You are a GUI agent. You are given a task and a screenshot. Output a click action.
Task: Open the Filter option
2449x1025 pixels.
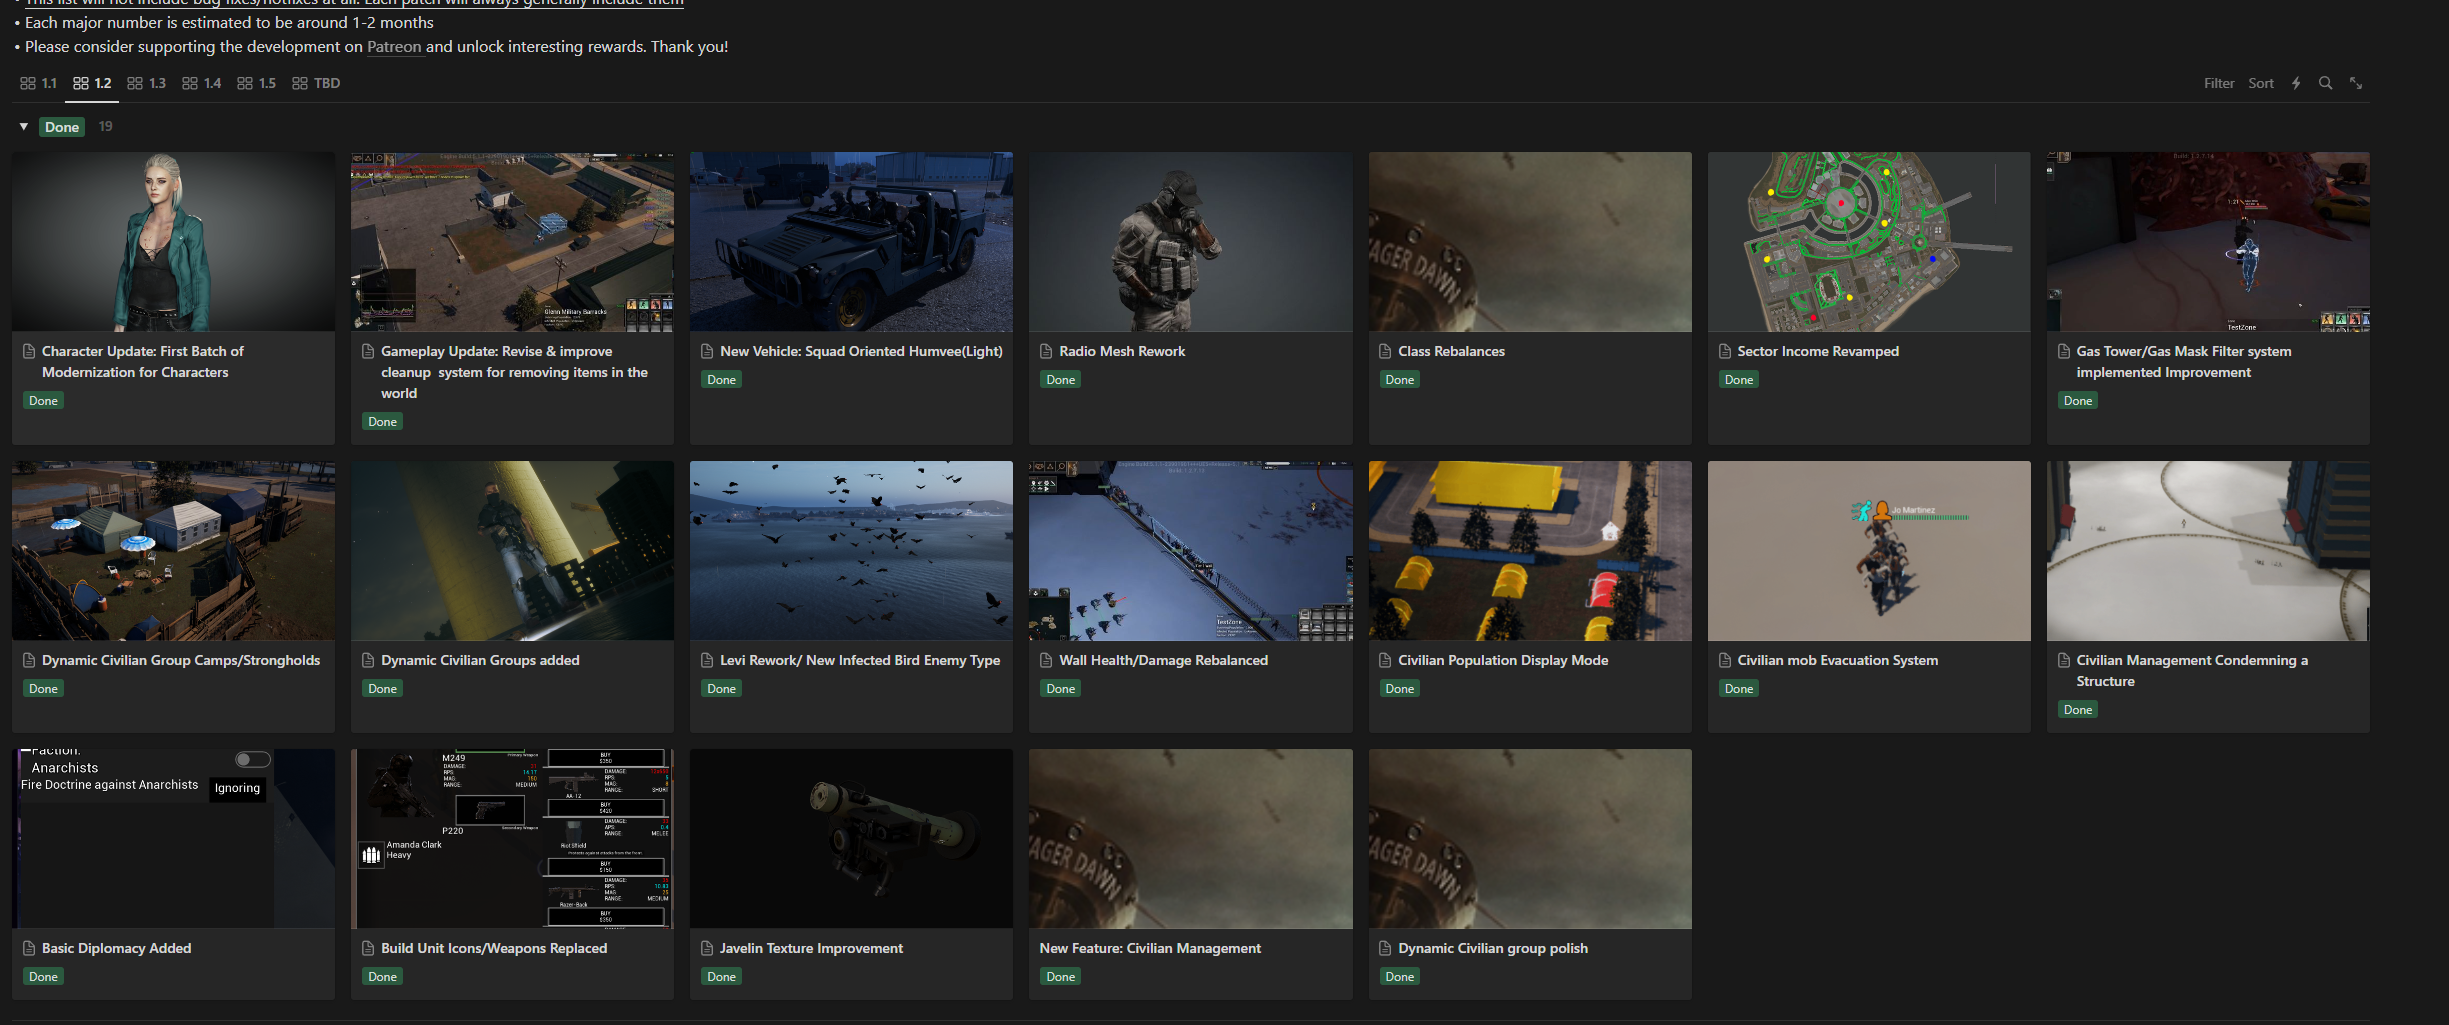(x=2219, y=83)
